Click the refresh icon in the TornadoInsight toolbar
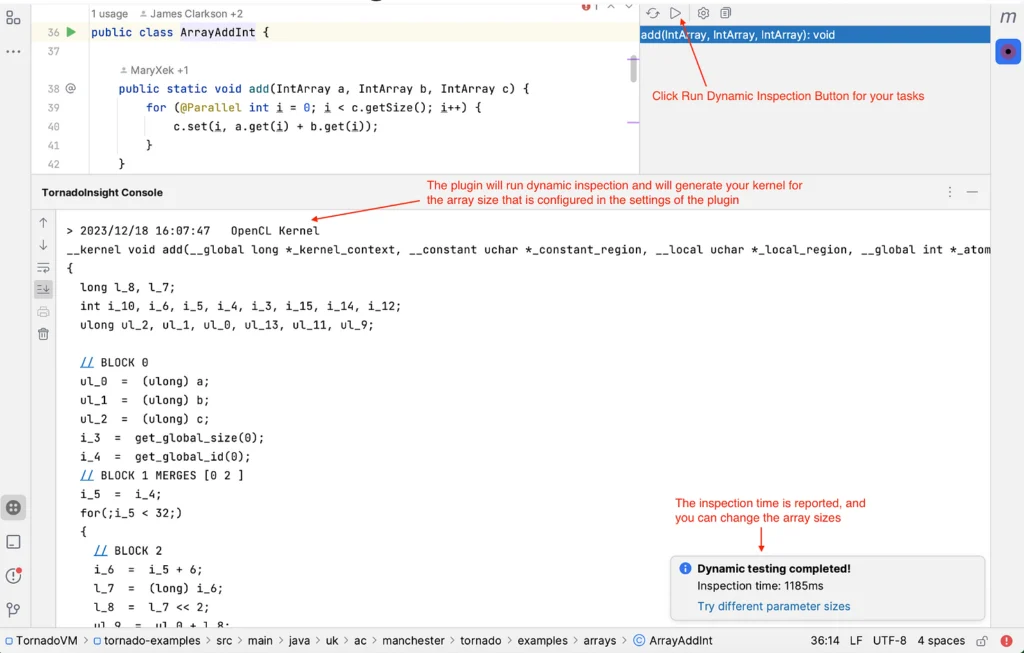 pos(652,13)
